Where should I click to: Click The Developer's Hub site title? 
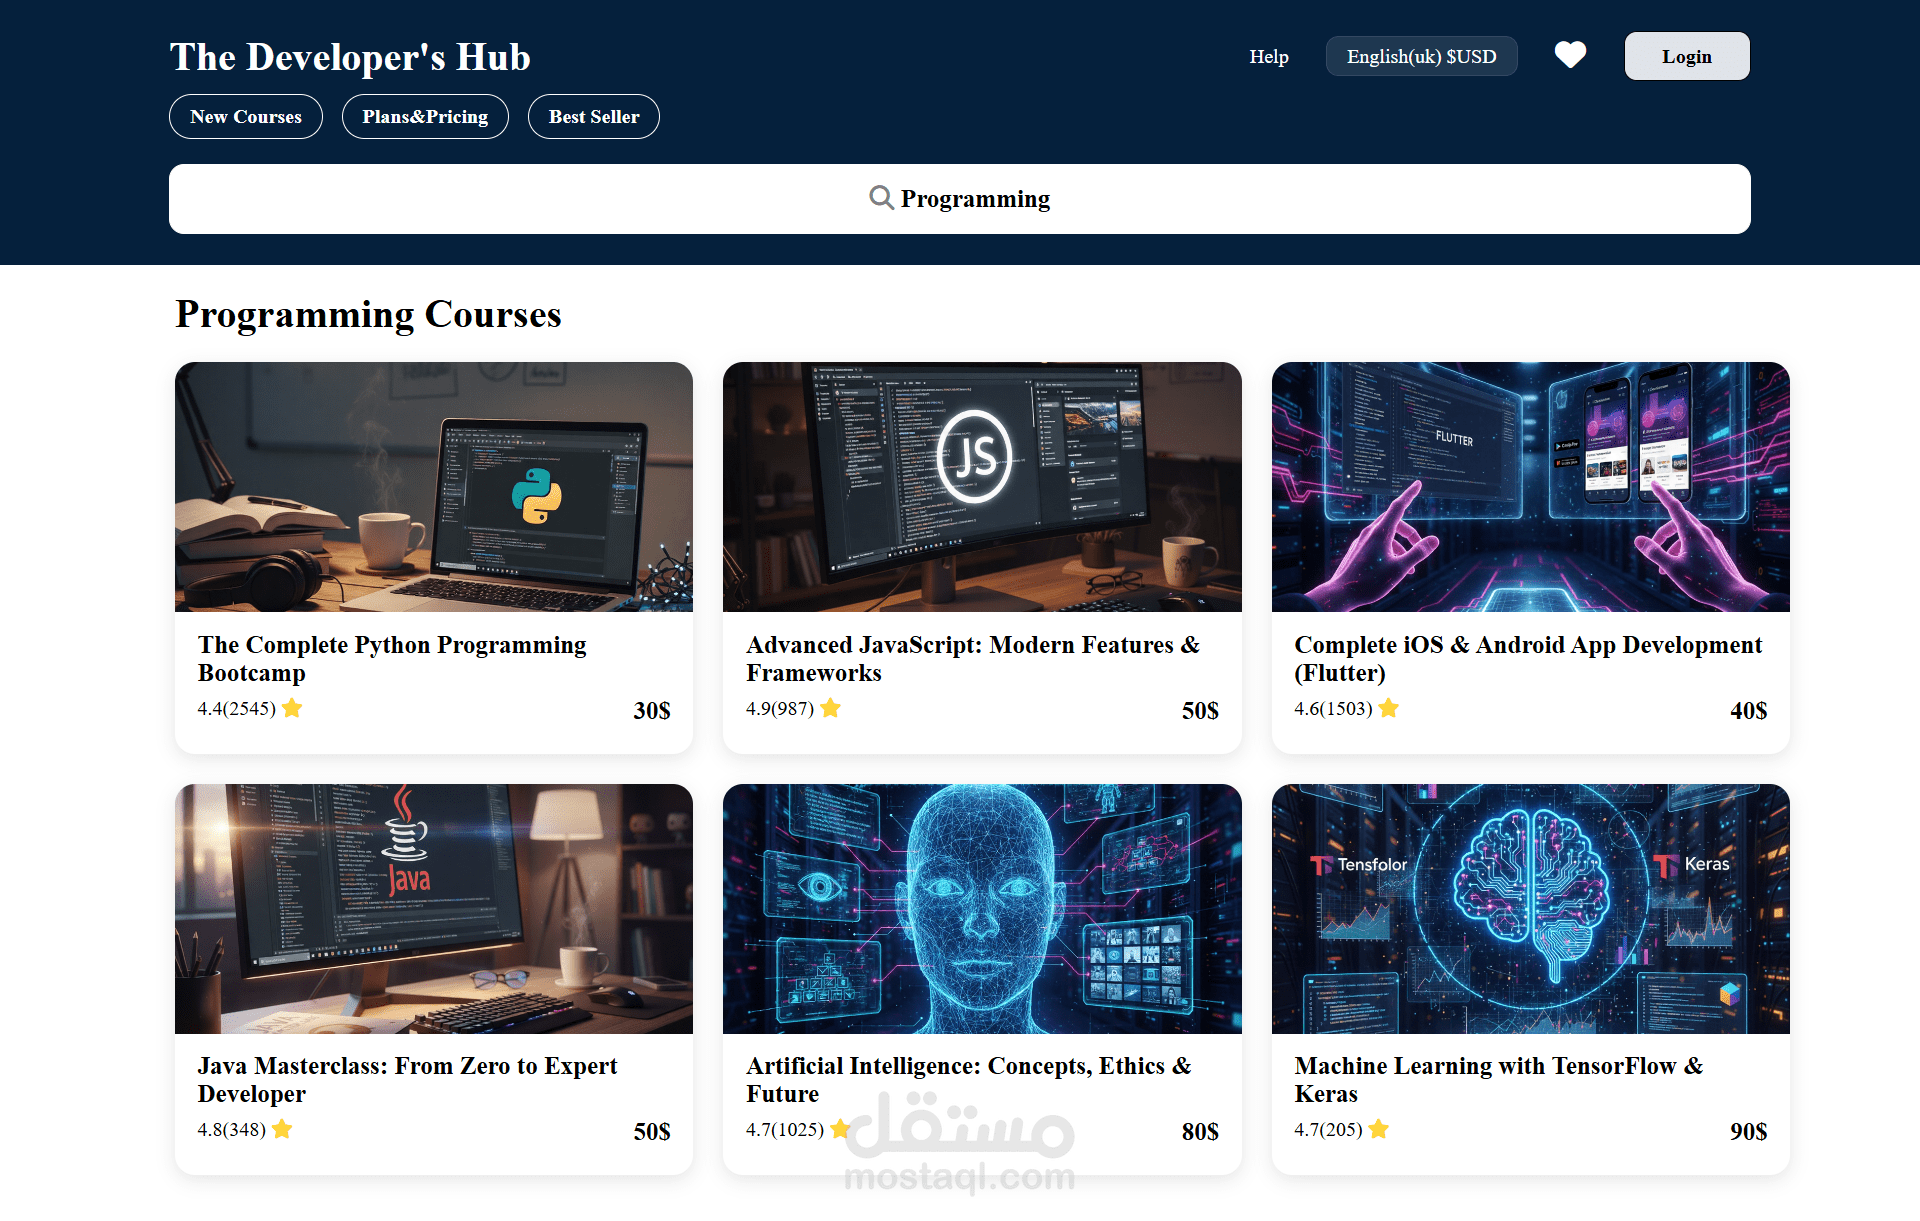tap(350, 57)
